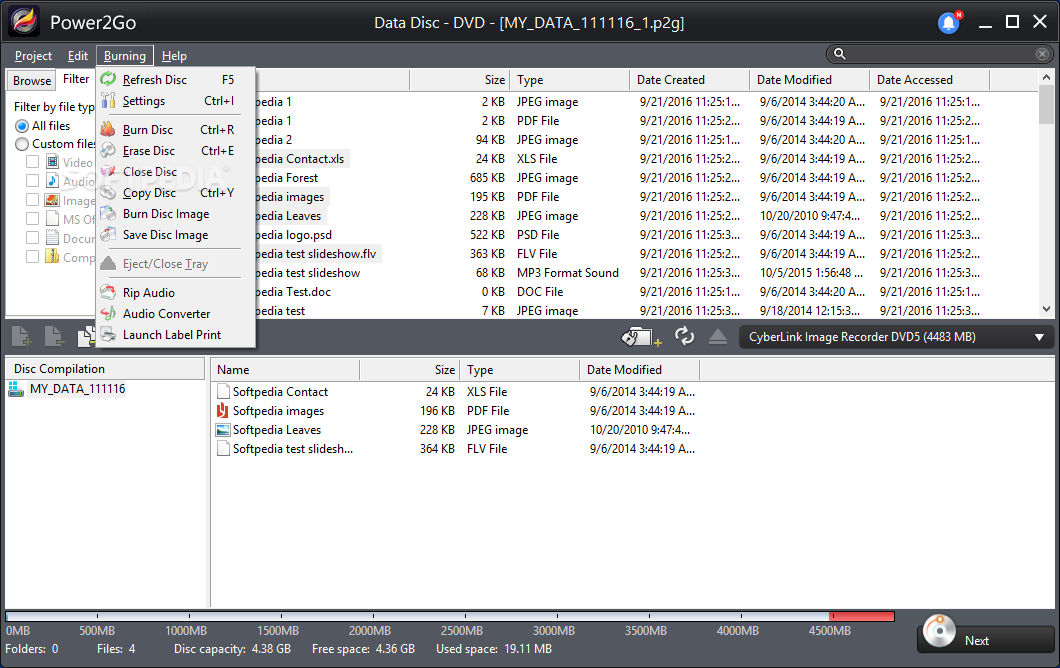
Task: Click the Audio Converter icon
Action: [108, 313]
